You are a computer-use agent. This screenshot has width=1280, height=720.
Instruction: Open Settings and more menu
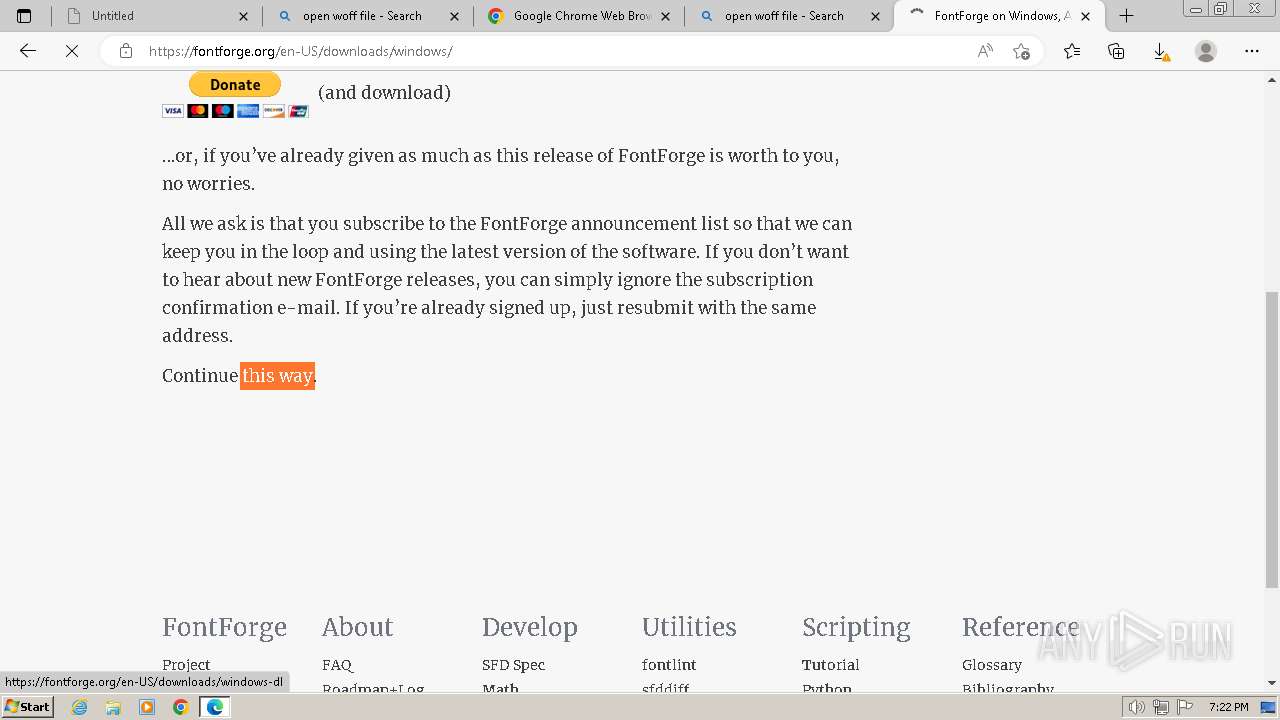(1252, 51)
